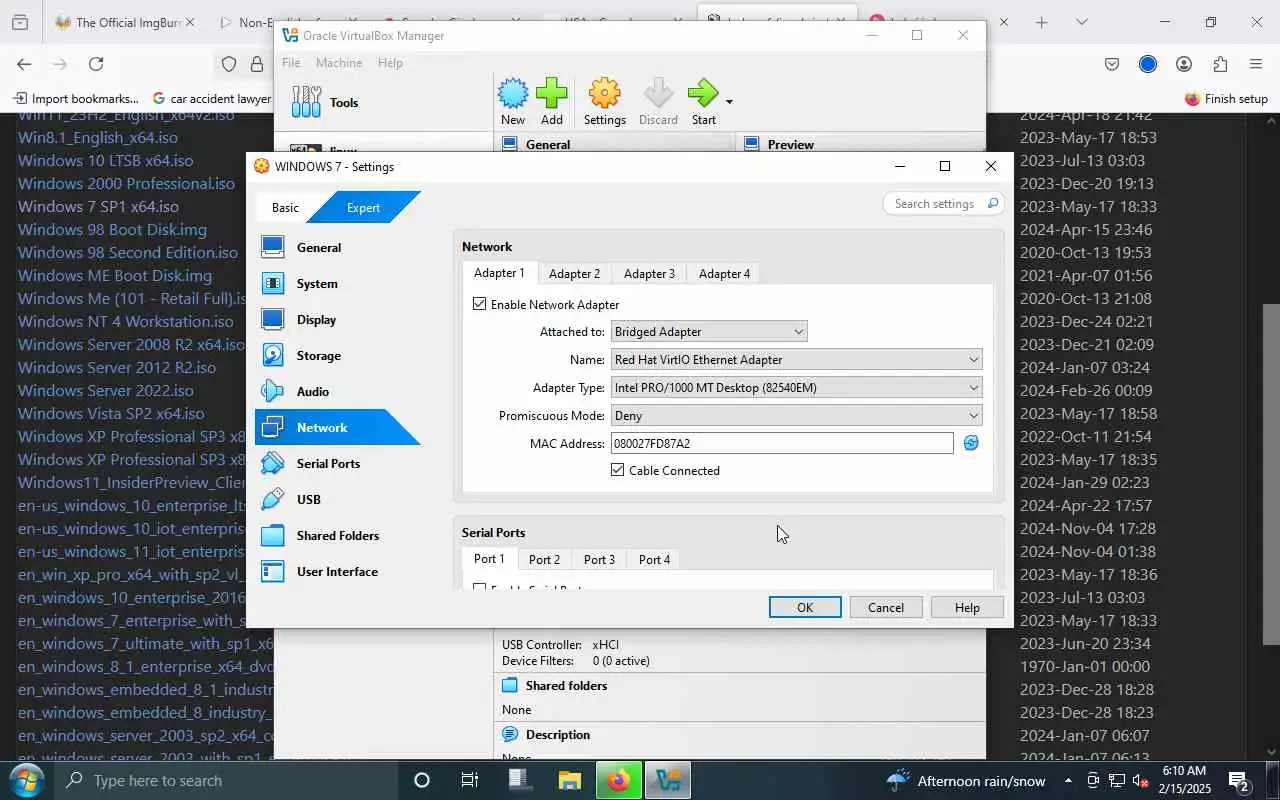Show hidden system tray icons
Viewport: 1280px width, 800px height.
(1068, 780)
